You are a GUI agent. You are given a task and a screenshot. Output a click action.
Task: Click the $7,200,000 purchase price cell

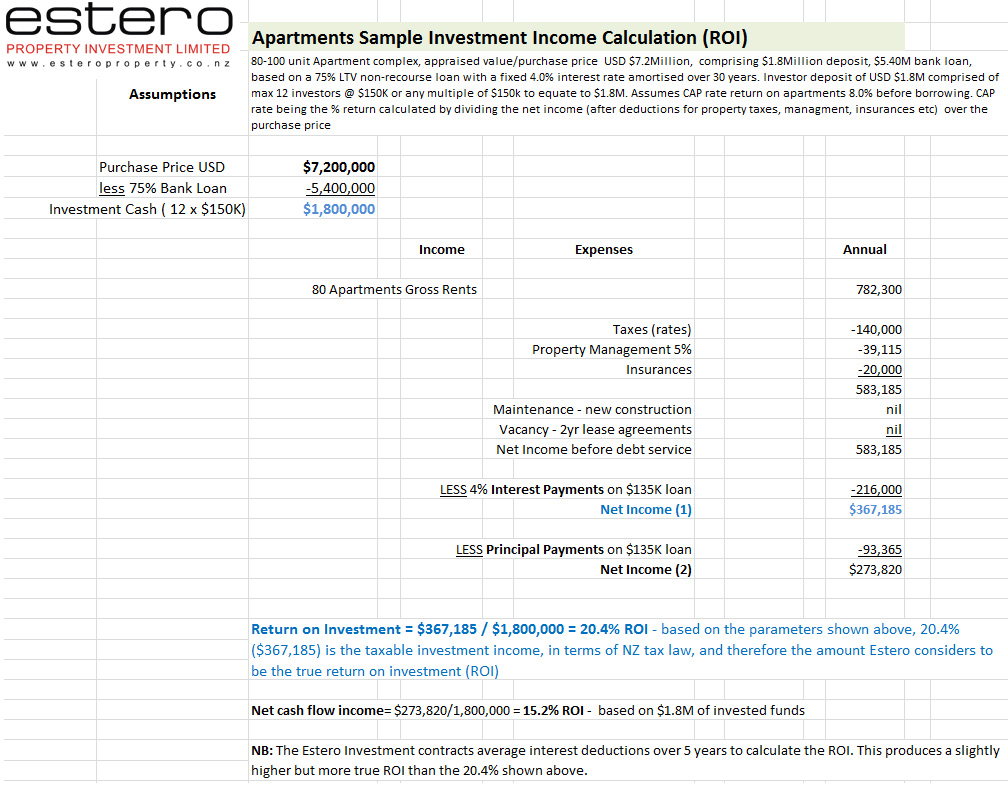point(339,167)
